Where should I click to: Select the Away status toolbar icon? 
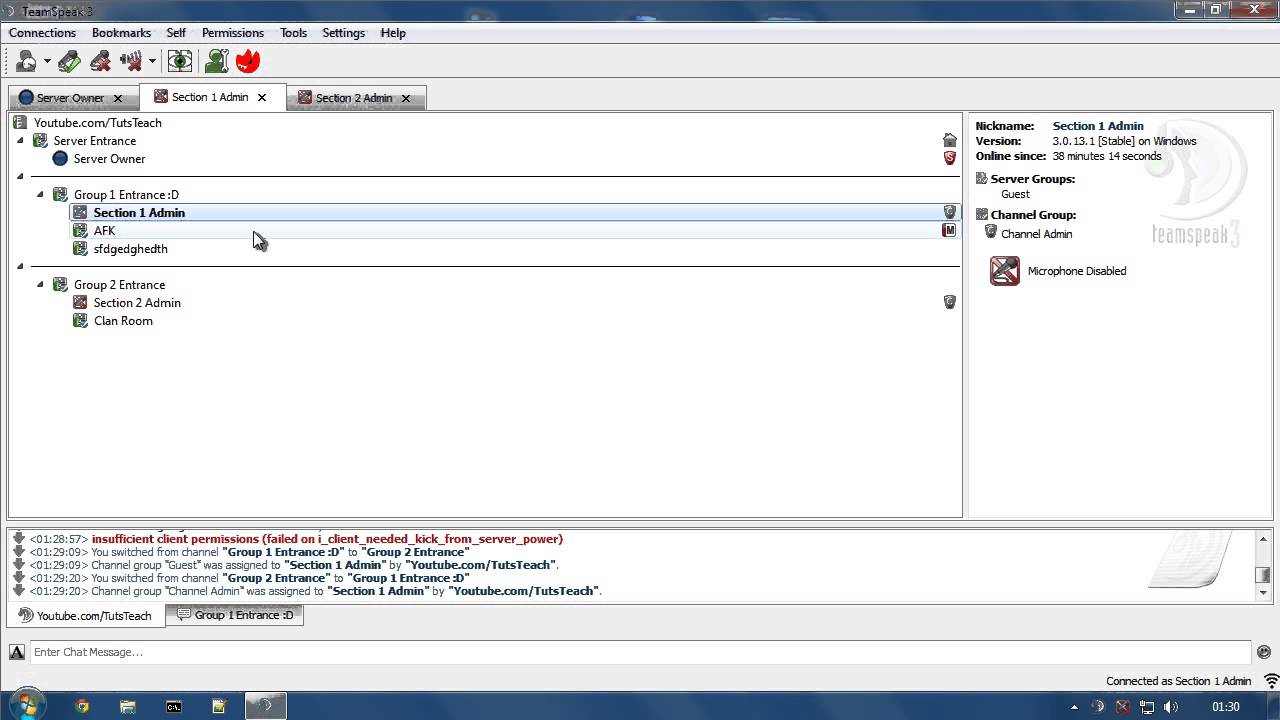tap(25, 61)
